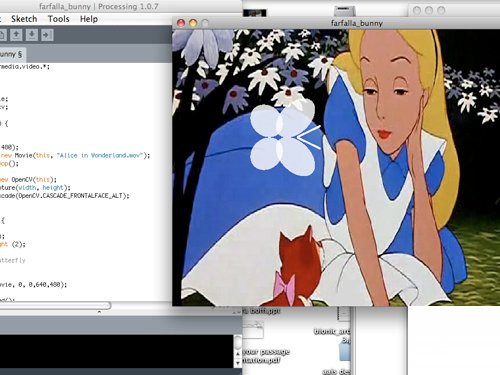Click the "media.video.*;" import line
Viewport: 500px width, 375px height.
pos(25,67)
